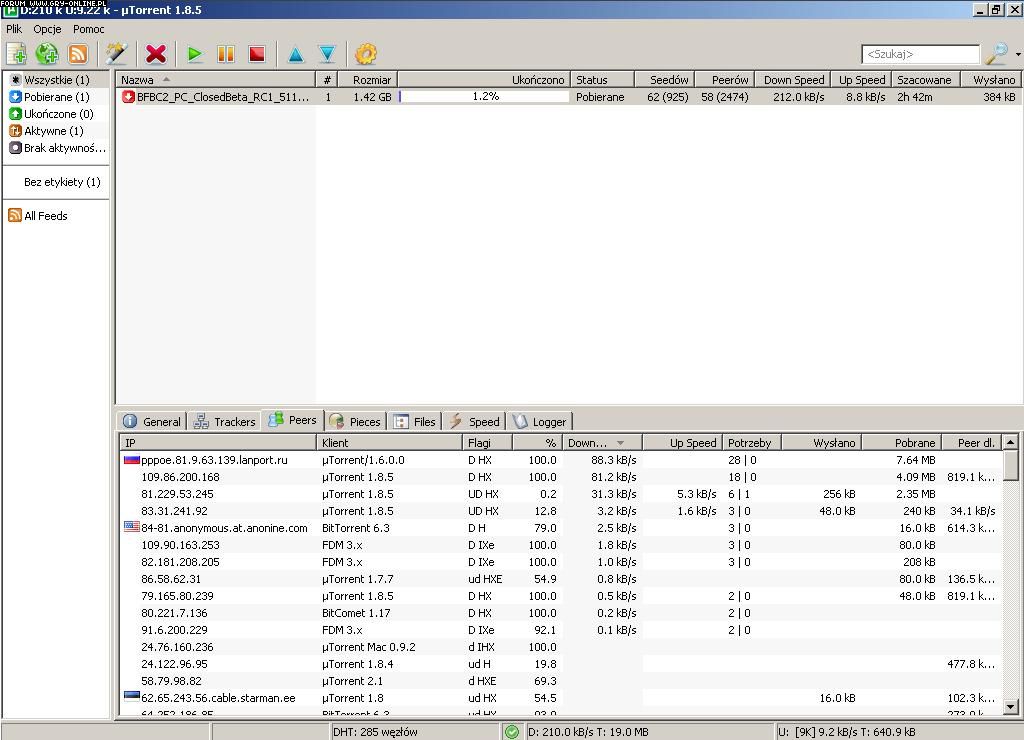Select Brak aktywności category
Screen dimensions: 1024x740
pyautogui.click(x=57, y=148)
